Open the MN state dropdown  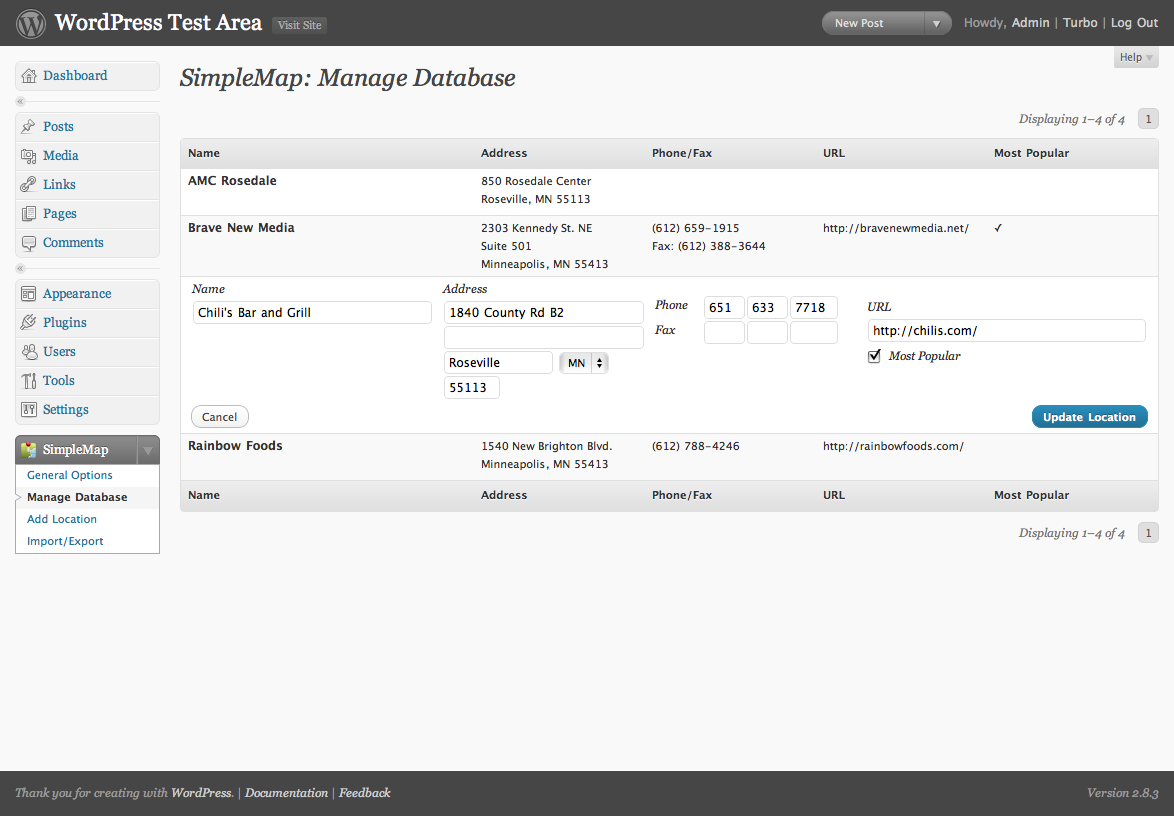tap(584, 363)
